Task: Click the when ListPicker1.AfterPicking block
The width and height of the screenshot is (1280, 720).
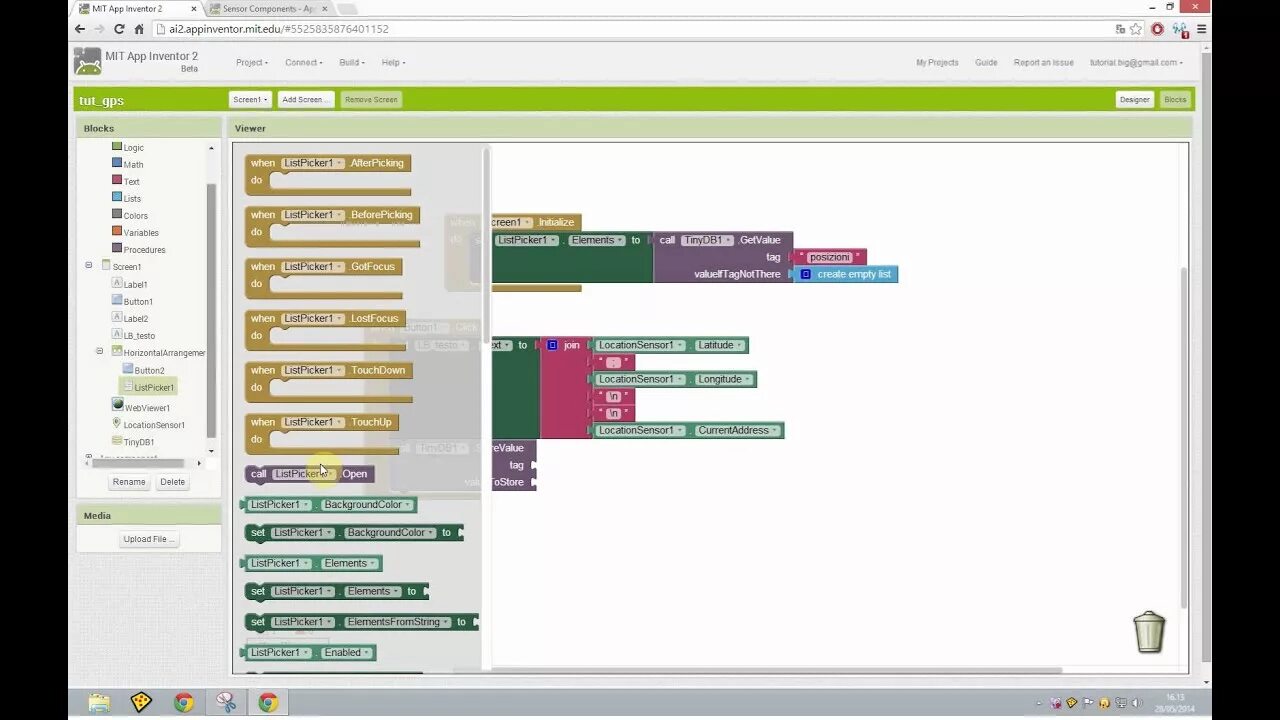Action: [328, 175]
